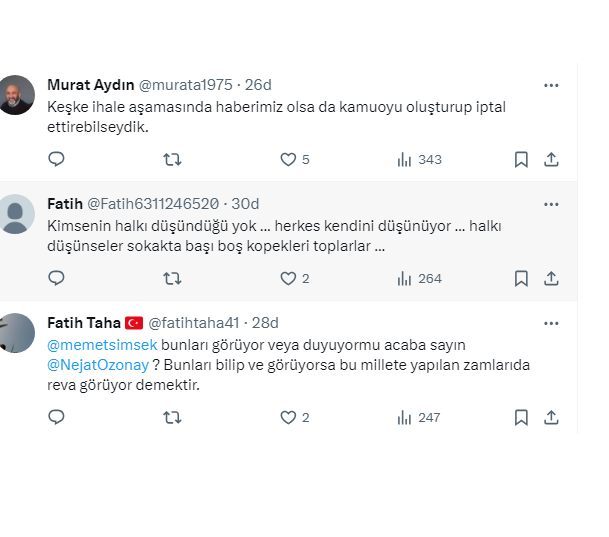The image size is (609, 537).
Task: Open the @memetsimsek mention link
Action: click(x=88, y=344)
